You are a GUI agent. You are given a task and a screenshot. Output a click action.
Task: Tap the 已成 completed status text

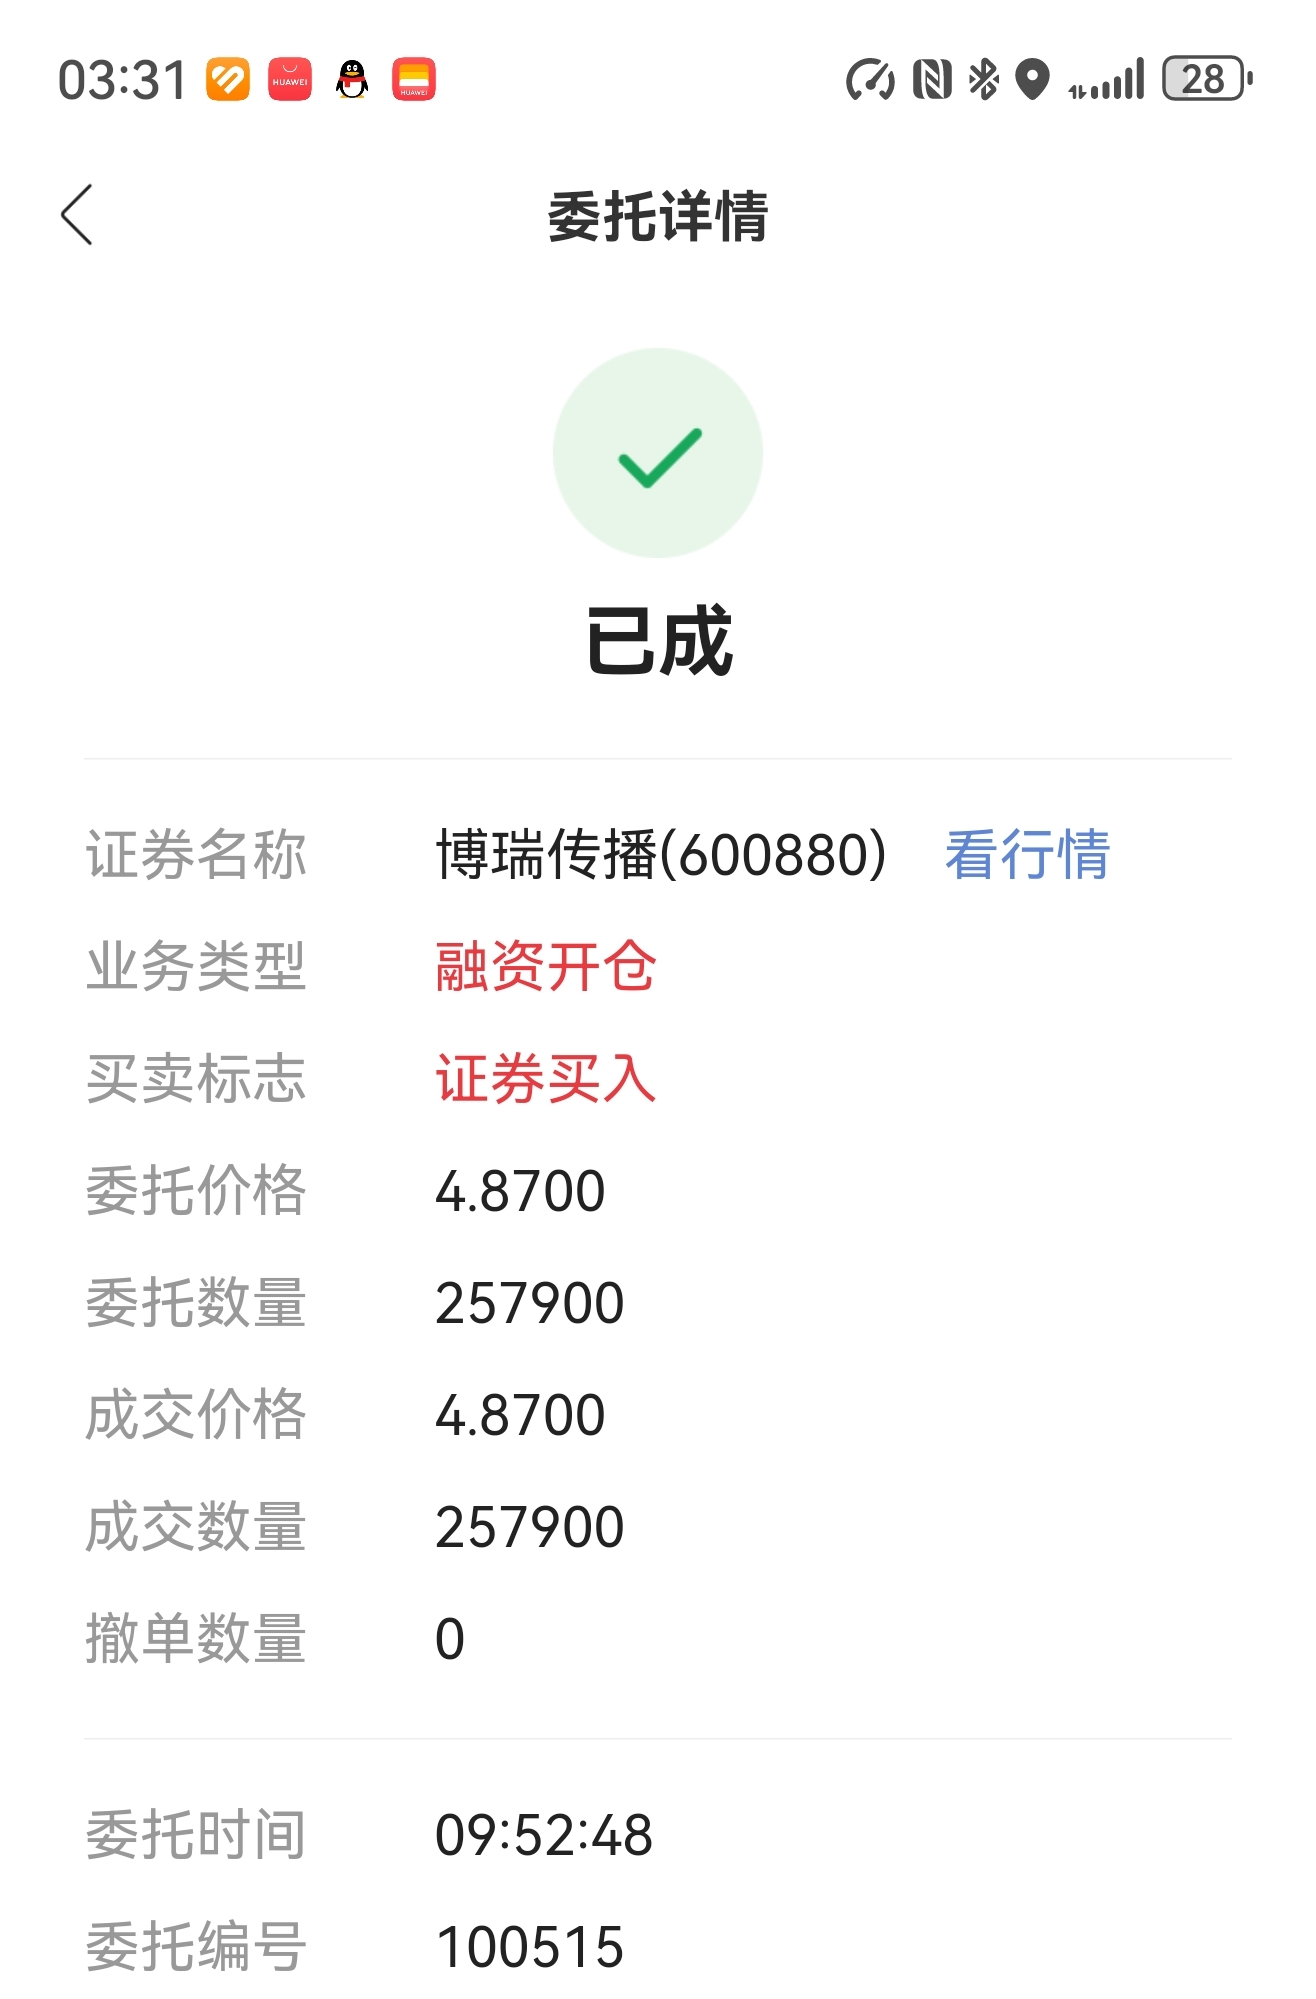coord(659,641)
